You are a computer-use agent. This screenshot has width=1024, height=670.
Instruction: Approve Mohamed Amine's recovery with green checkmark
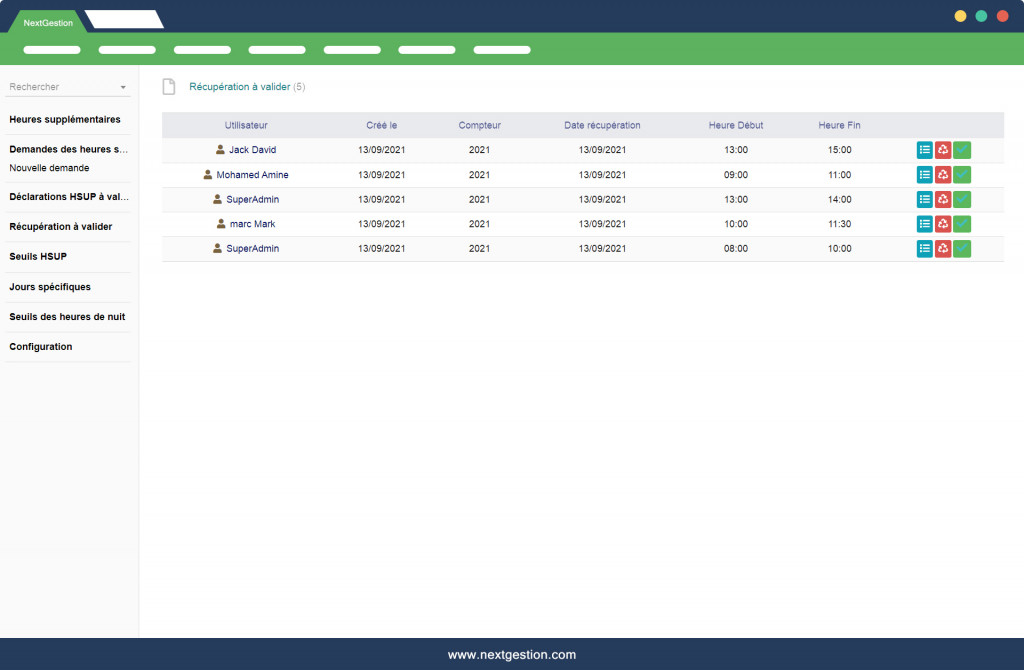click(x=962, y=175)
